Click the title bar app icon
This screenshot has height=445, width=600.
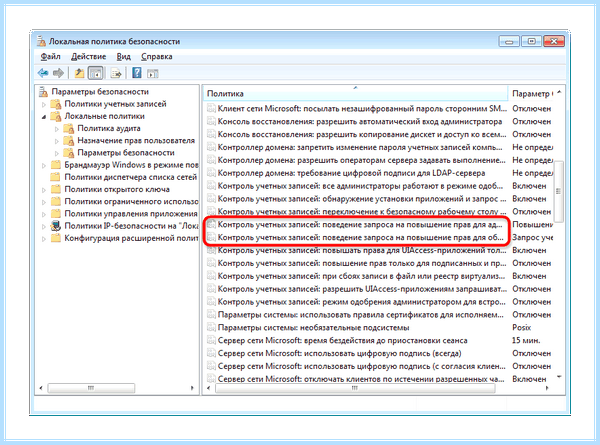[x=41, y=41]
